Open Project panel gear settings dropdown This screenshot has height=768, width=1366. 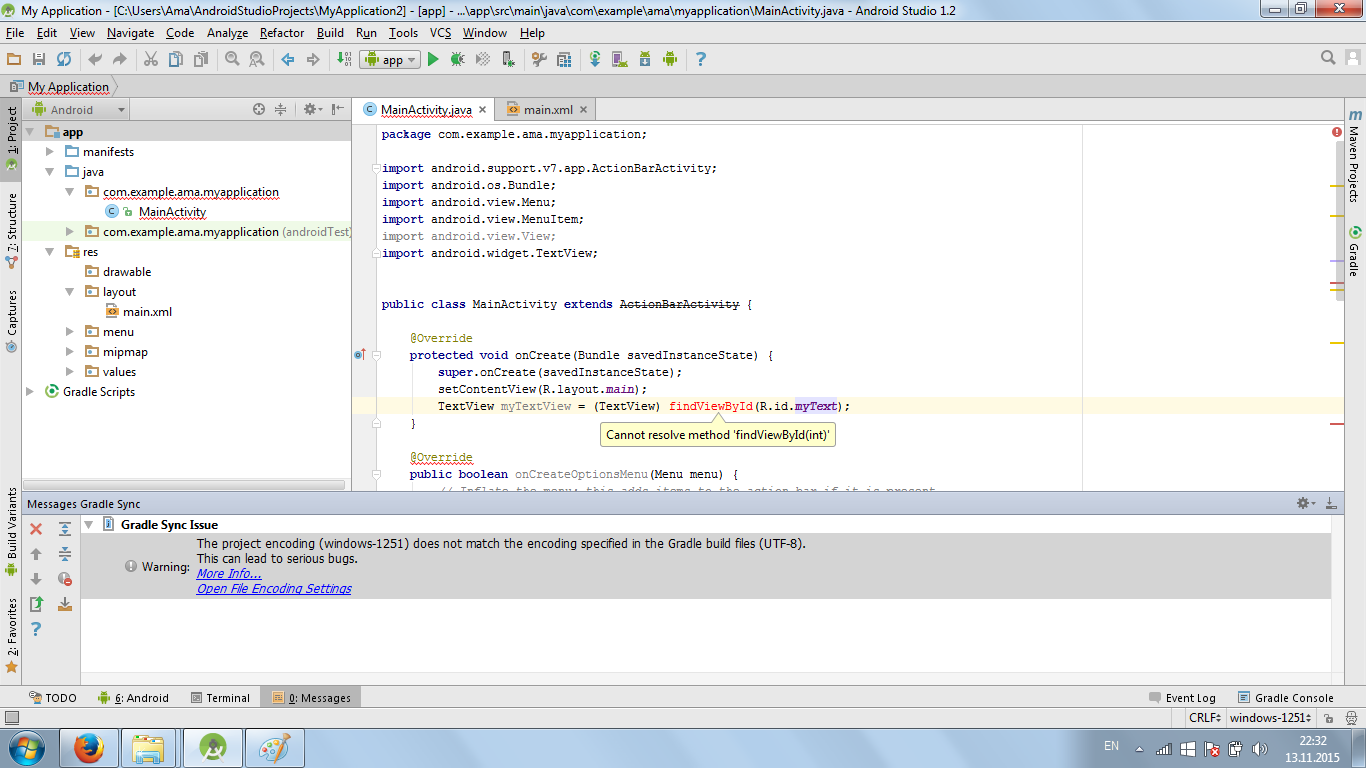click(312, 109)
